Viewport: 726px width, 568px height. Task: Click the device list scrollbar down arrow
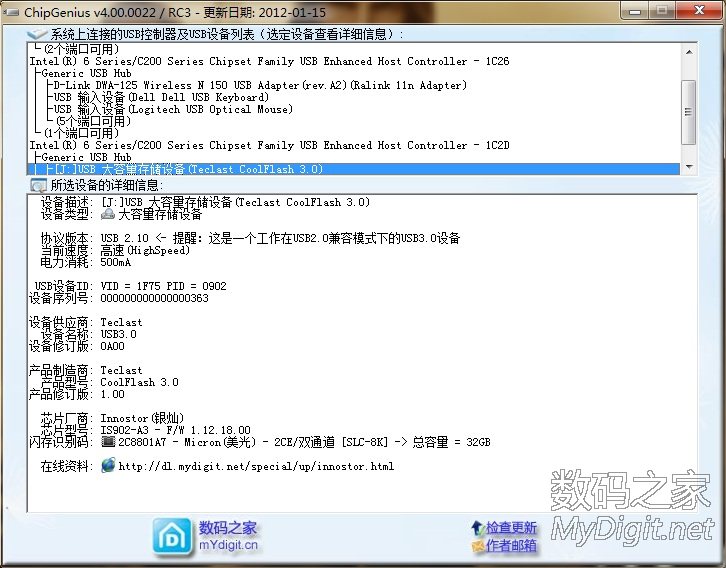688,167
